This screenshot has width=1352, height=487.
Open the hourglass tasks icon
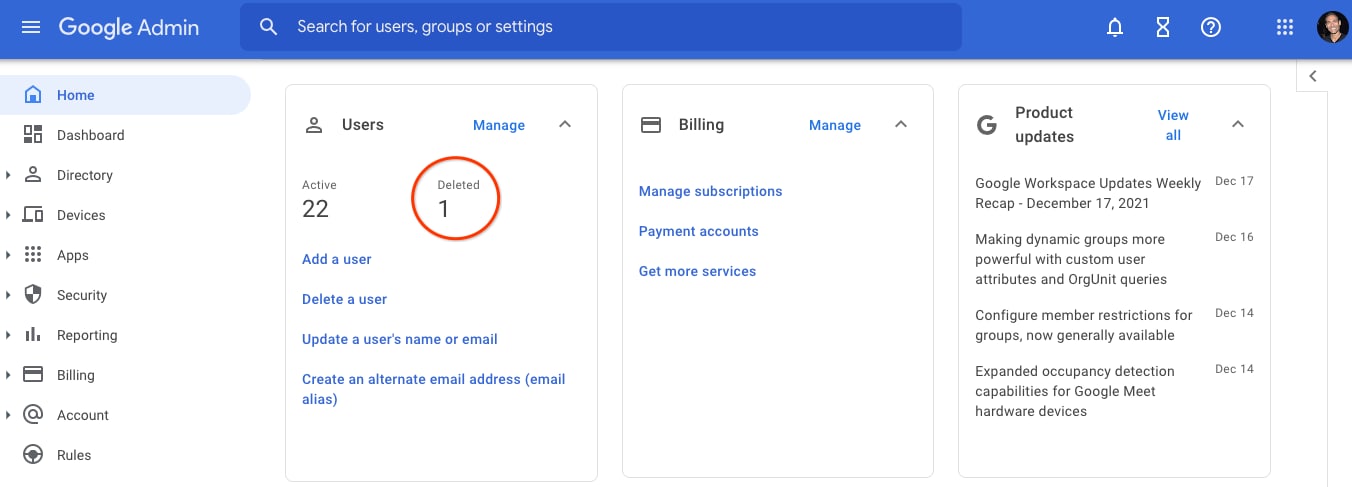click(1163, 27)
